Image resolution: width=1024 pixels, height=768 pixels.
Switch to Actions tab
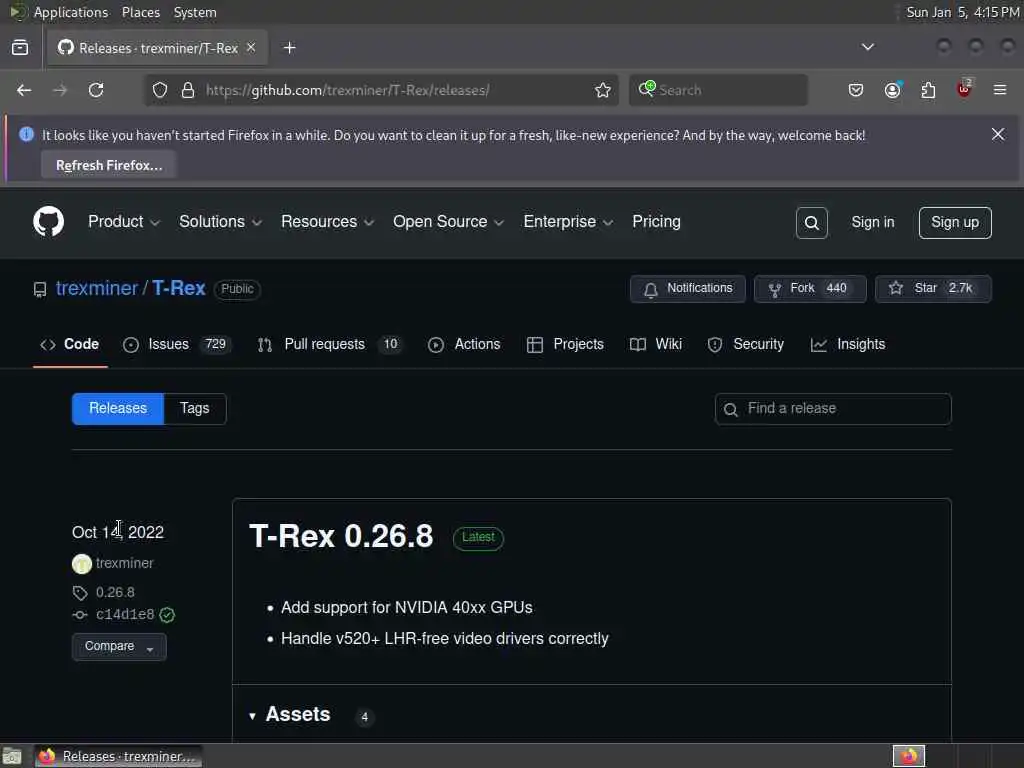[464, 344]
